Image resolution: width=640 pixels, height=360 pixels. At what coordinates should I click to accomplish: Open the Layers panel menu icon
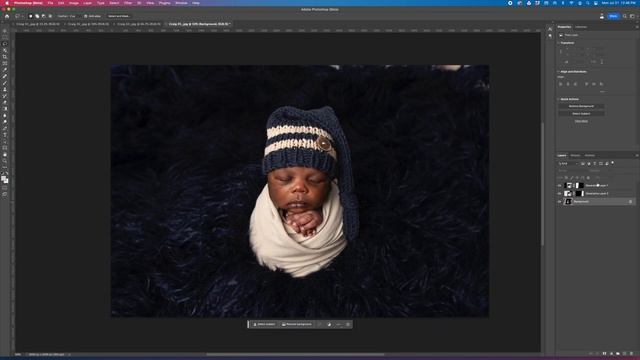coord(637,156)
